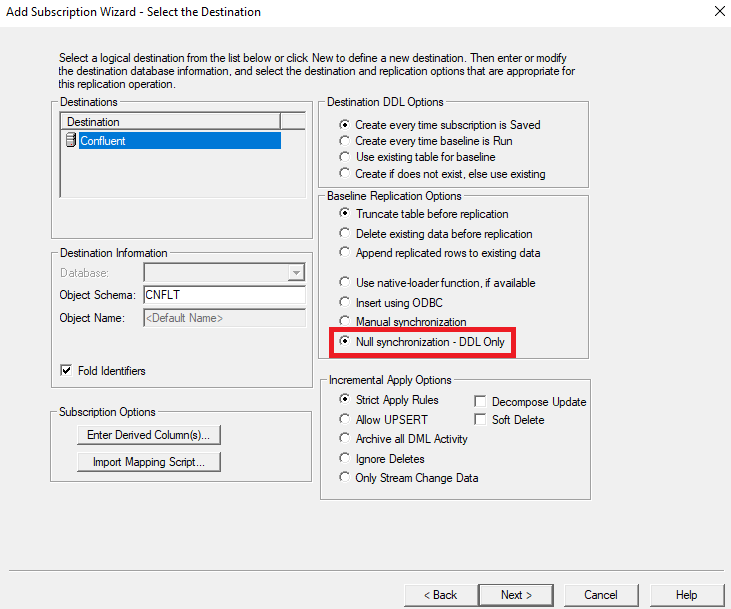Open Help for this wizard
The height and width of the screenshot is (609, 731).
click(x=686, y=595)
